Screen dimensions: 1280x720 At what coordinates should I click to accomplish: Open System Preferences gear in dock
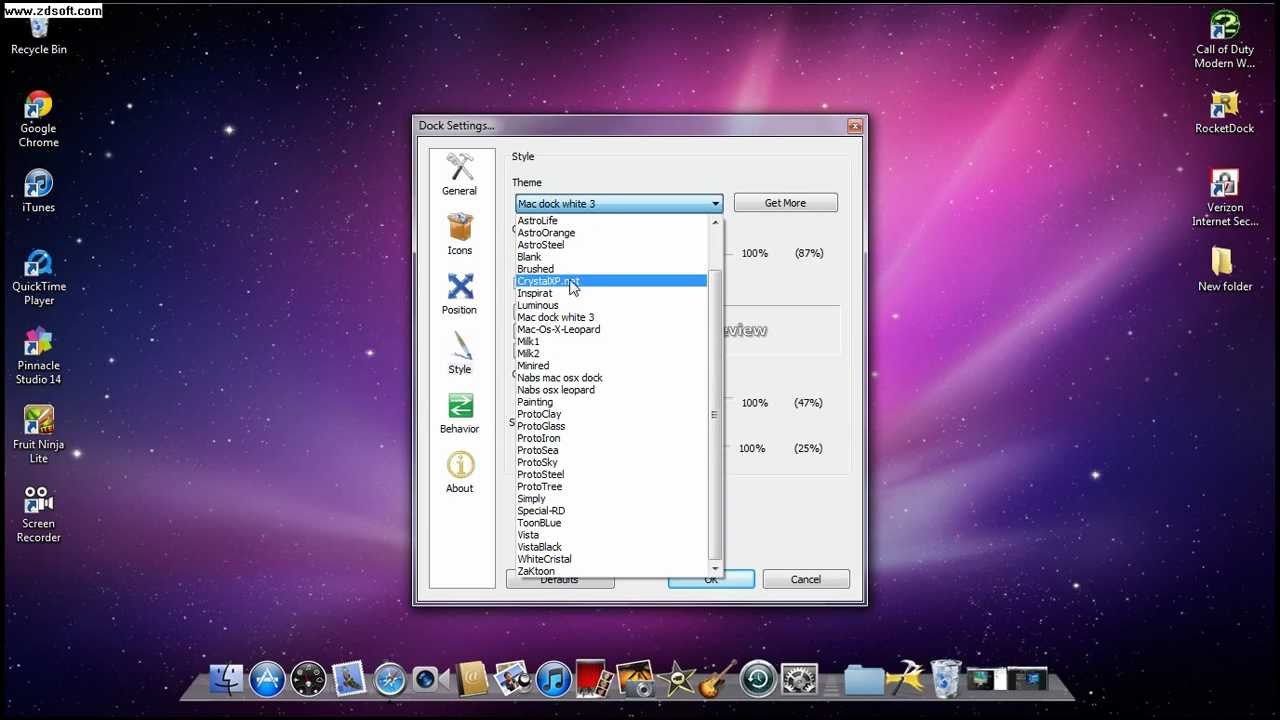(799, 680)
